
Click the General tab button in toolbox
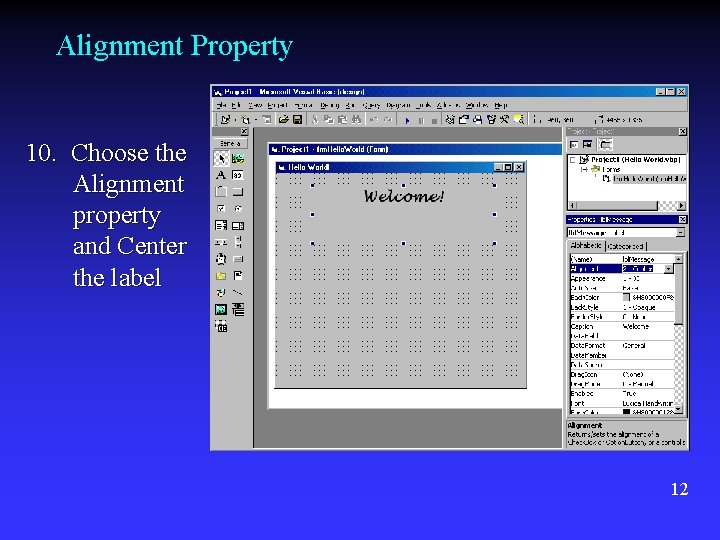pos(230,143)
